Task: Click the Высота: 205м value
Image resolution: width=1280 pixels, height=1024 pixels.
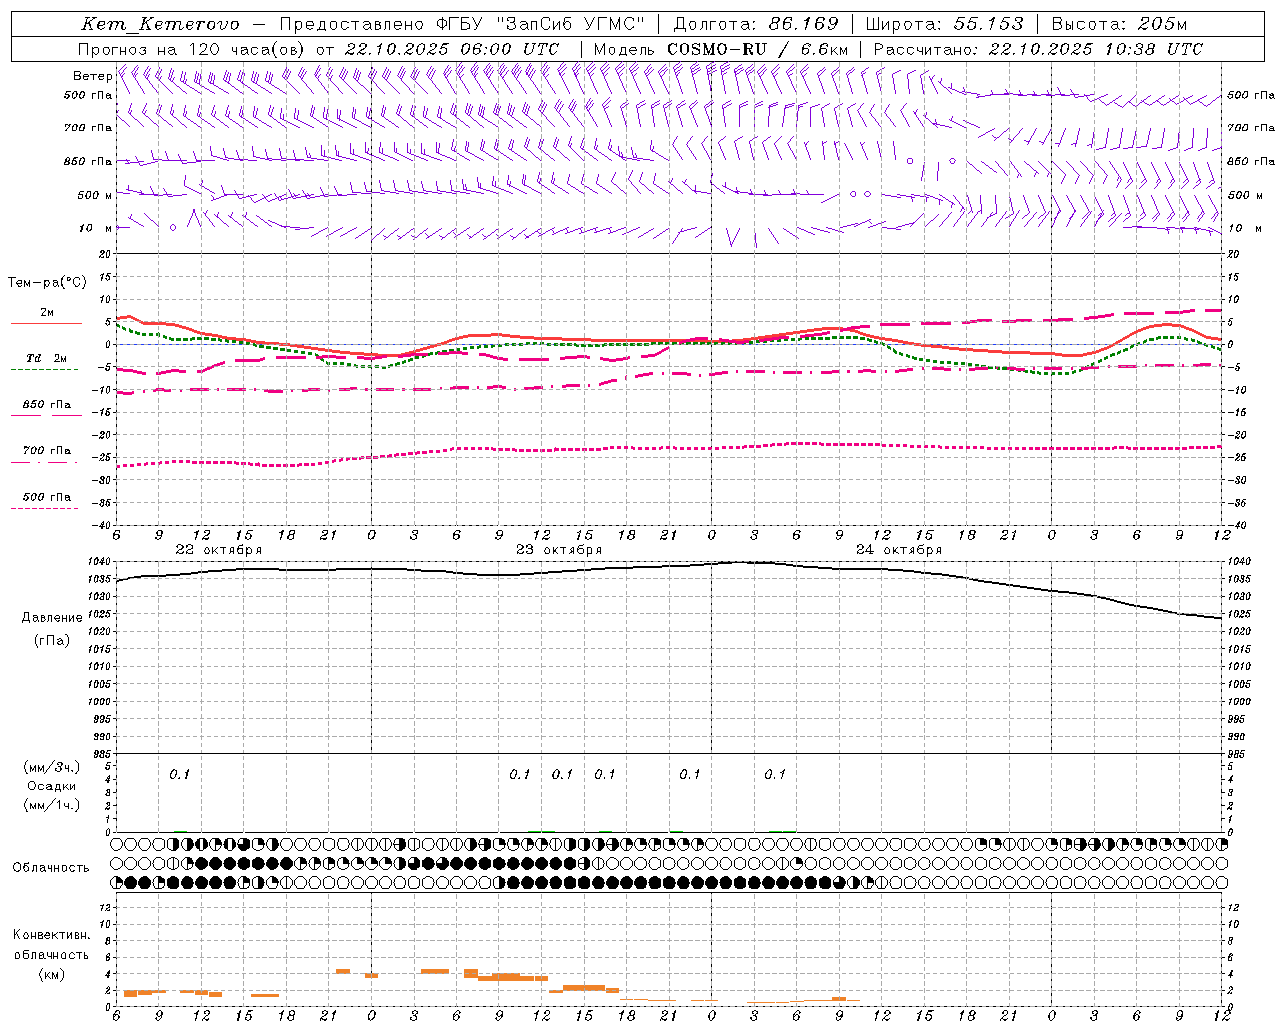Action: click(x=1119, y=24)
